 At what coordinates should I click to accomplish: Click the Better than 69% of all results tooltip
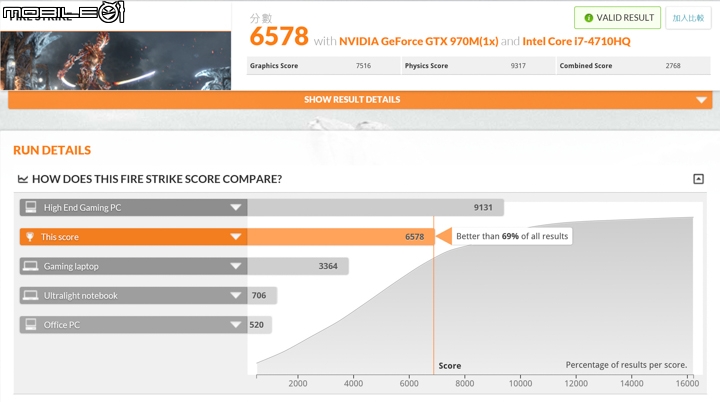click(x=512, y=236)
